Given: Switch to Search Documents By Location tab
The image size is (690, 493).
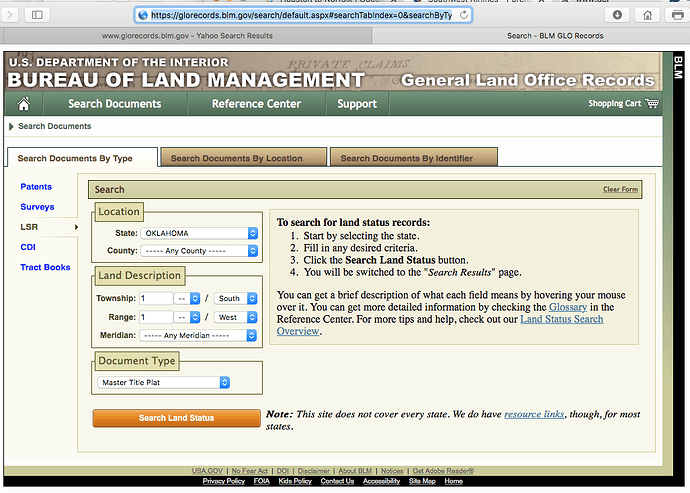Looking at the screenshot, I should [244, 158].
